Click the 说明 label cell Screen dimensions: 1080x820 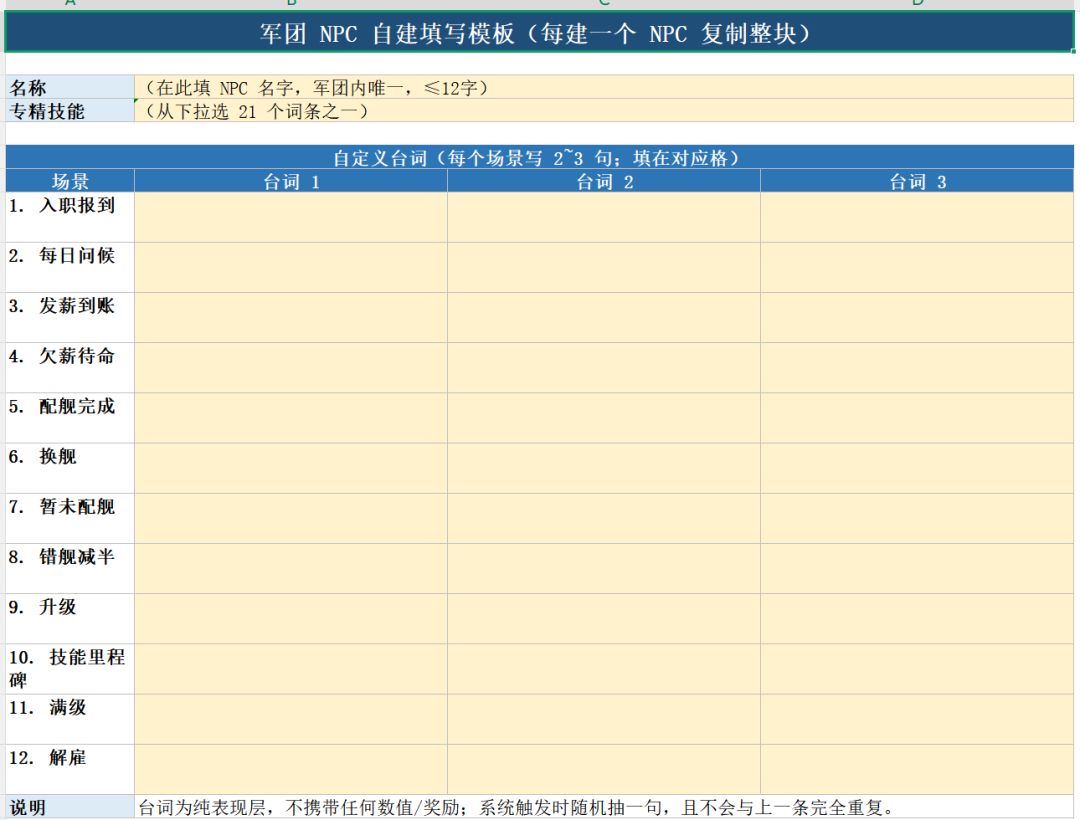[x=70, y=808]
